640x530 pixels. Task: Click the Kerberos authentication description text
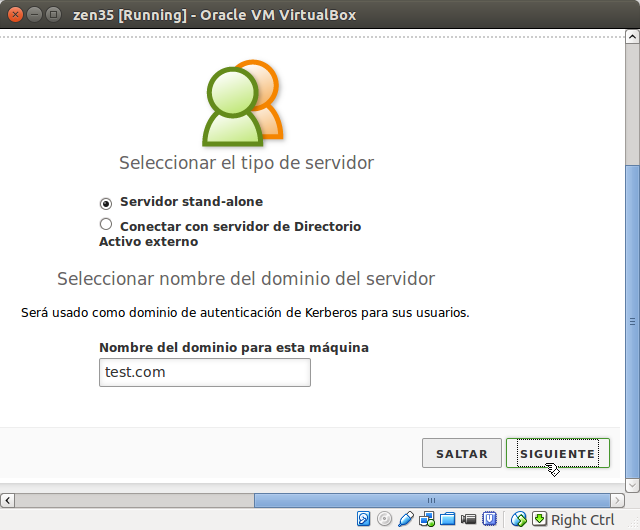click(245, 313)
